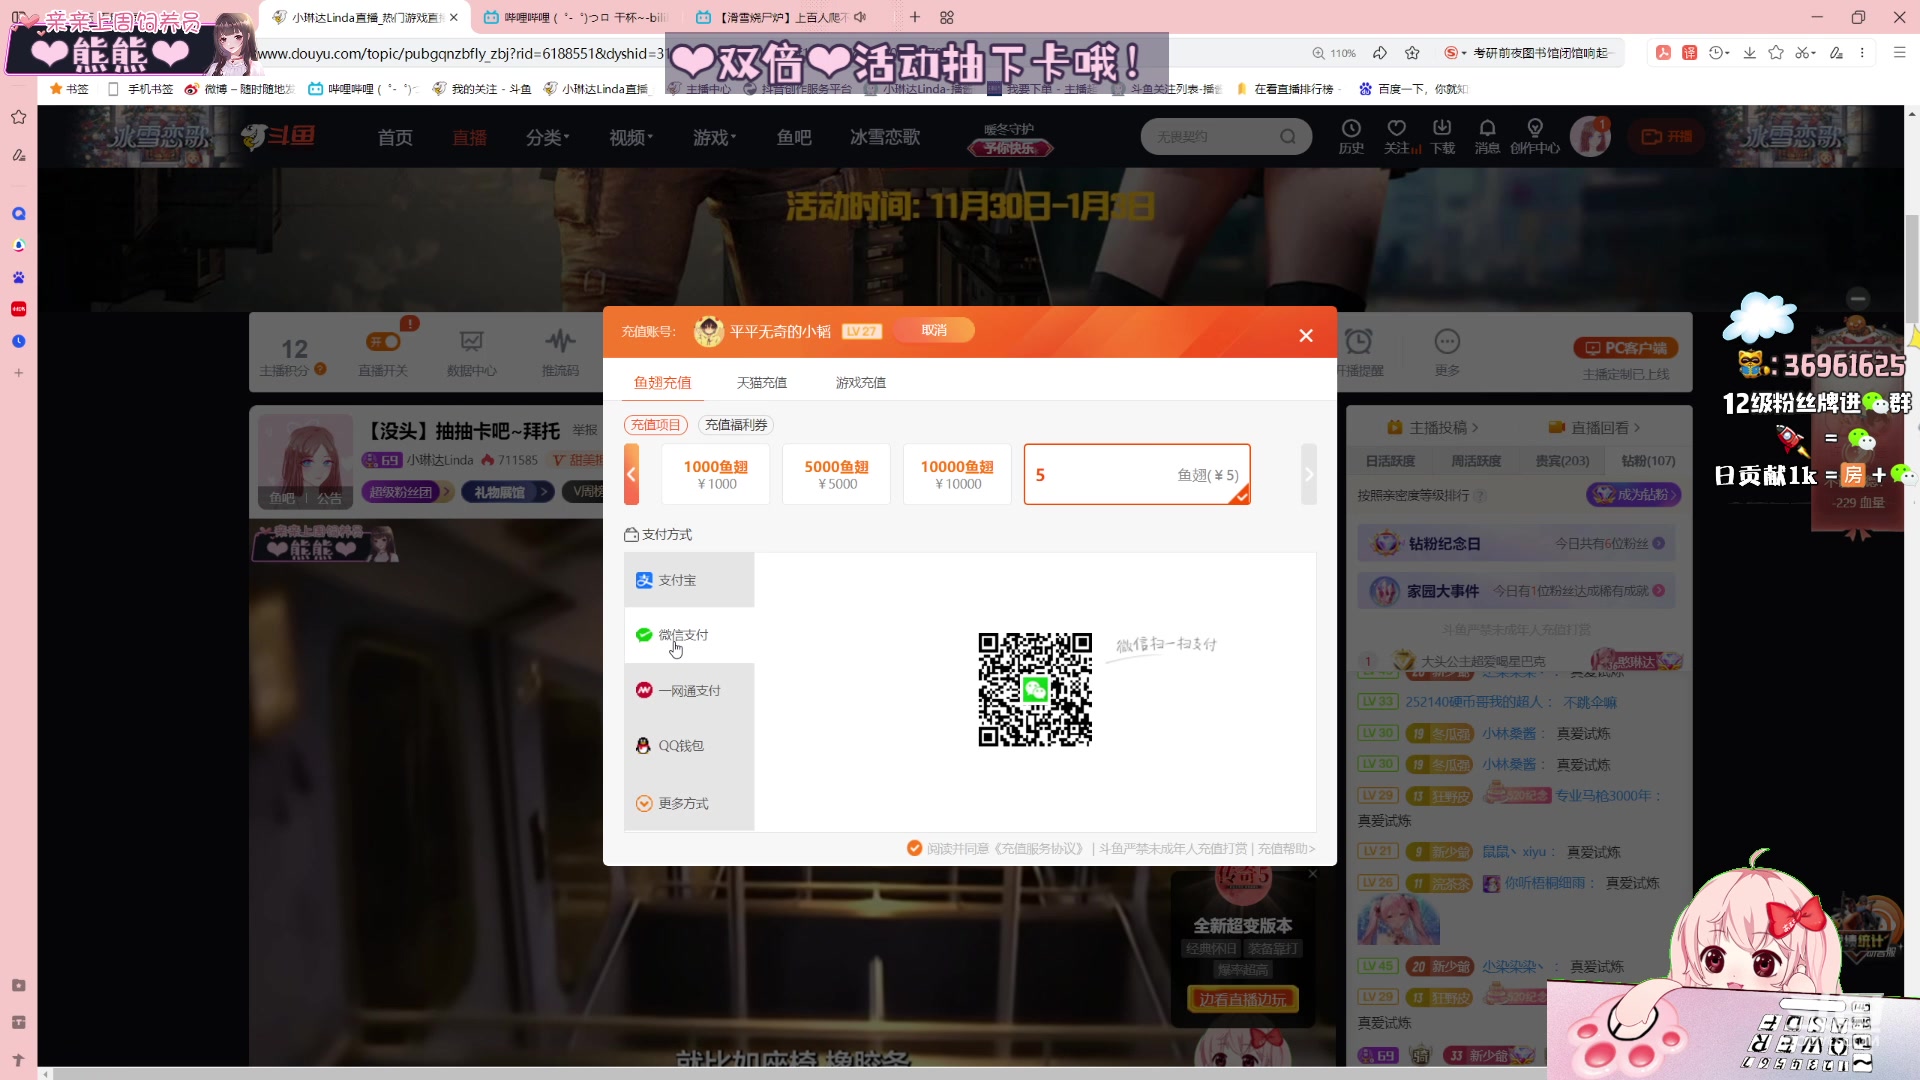Switch to the 哔哩哔哩 browser tab
The image size is (1920, 1080).
tap(574, 17)
